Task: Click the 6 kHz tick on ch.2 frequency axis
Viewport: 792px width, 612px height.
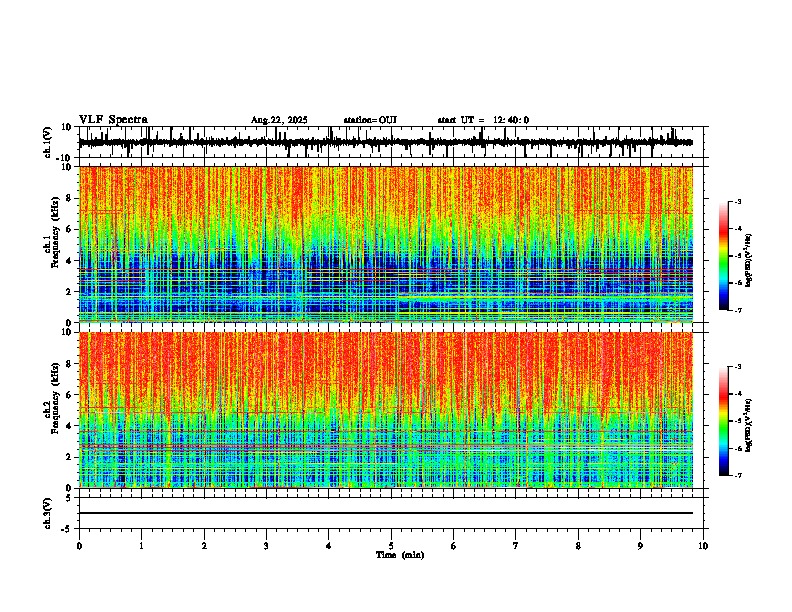Action: pyautogui.click(x=70, y=395)
